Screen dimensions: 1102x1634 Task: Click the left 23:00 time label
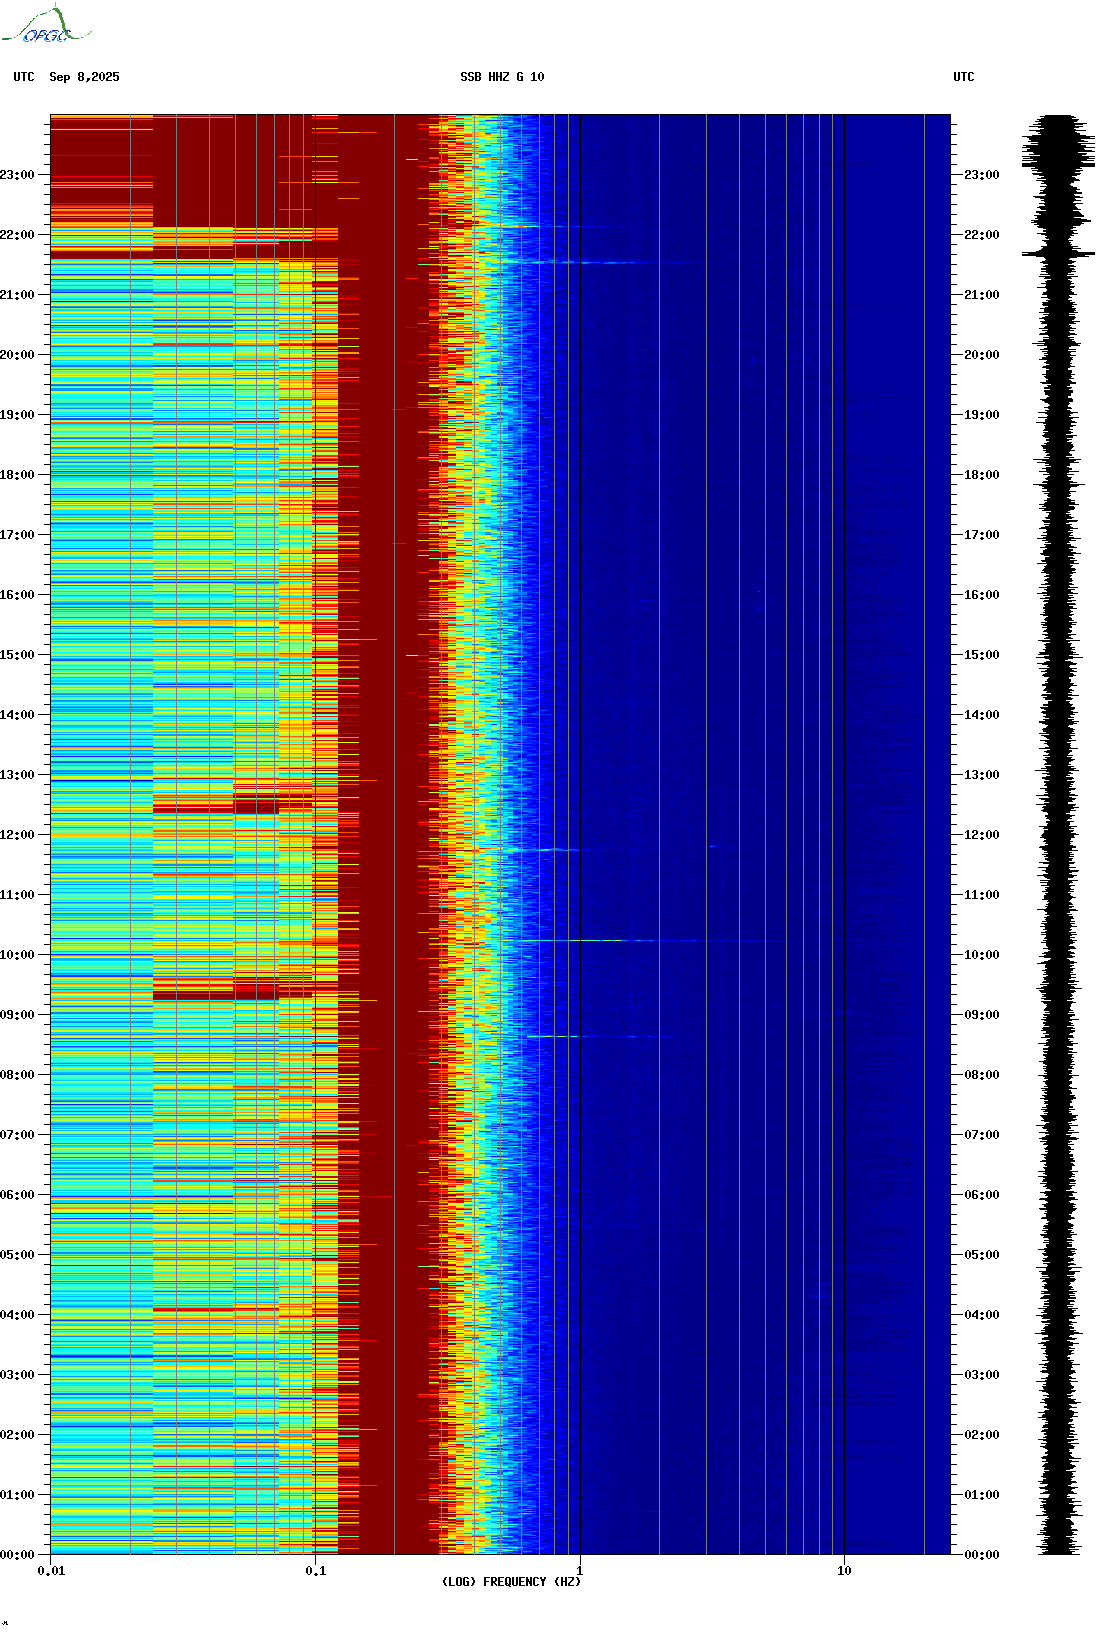pyautogui.click(x=17, y=175)
